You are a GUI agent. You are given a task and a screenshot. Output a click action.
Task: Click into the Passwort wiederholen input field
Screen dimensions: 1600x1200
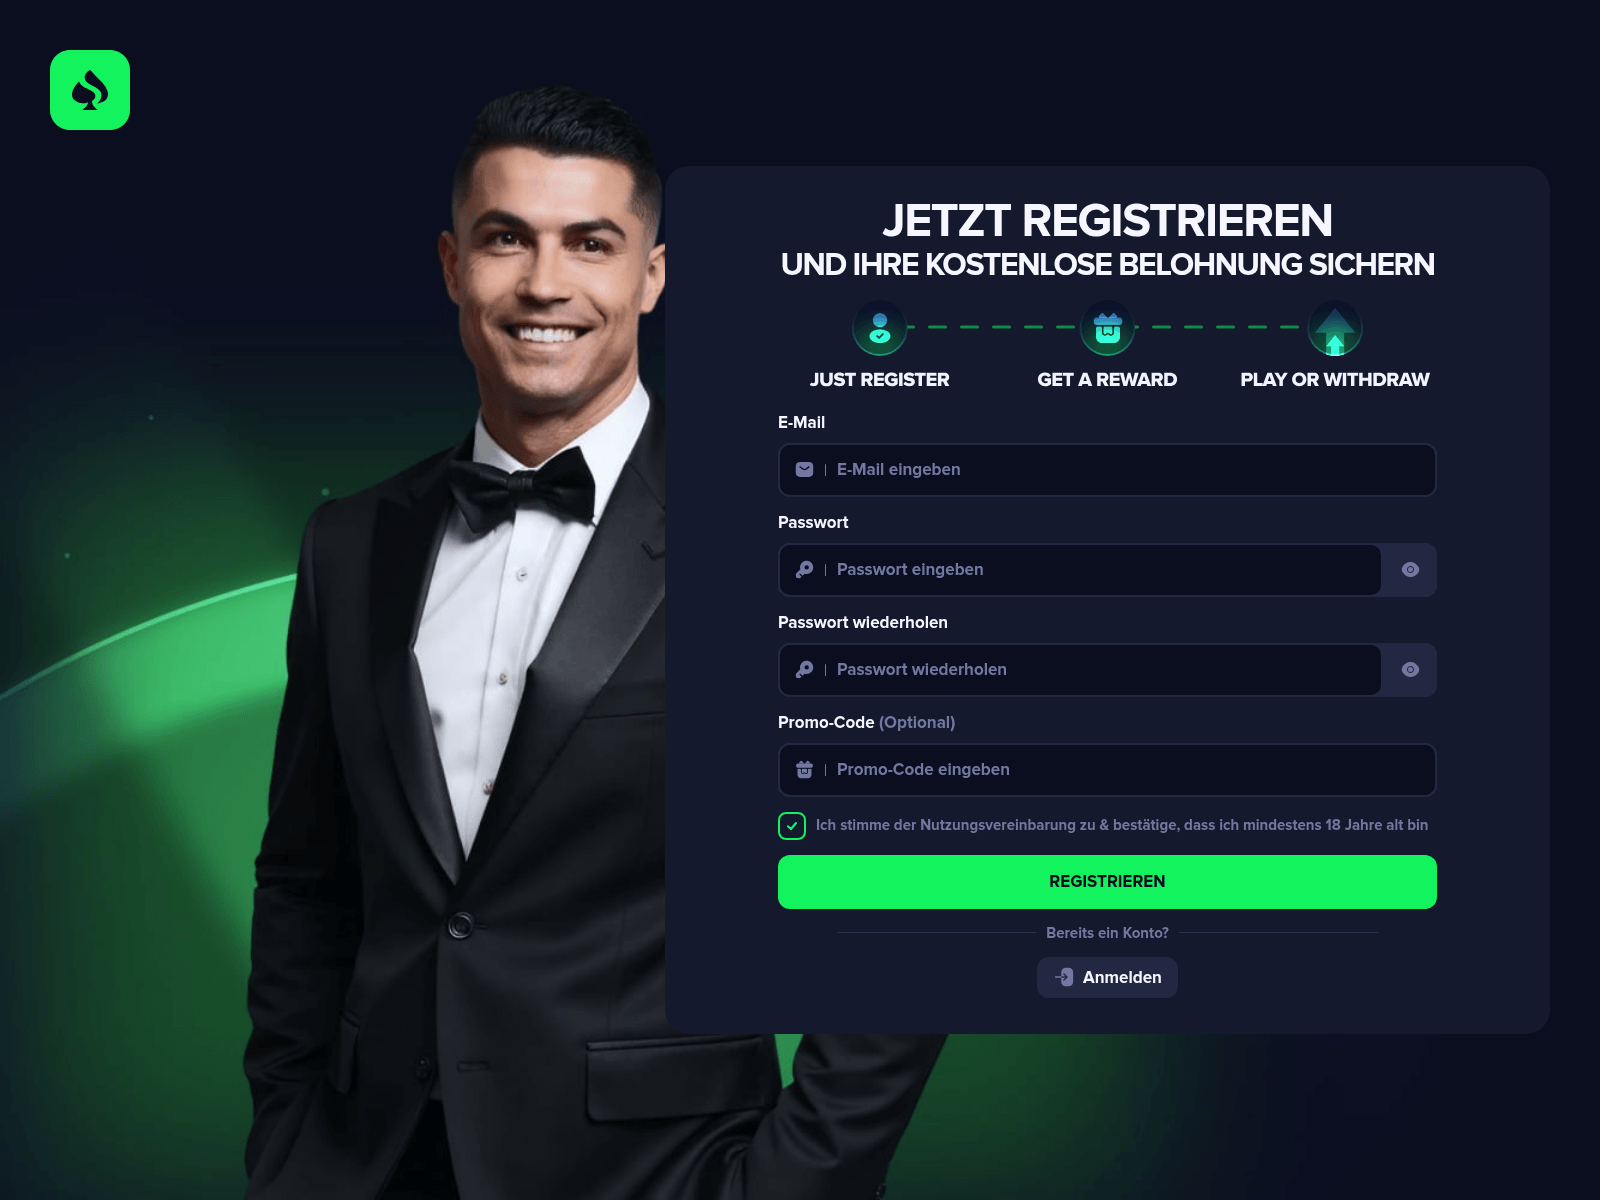pos(1080,670)
